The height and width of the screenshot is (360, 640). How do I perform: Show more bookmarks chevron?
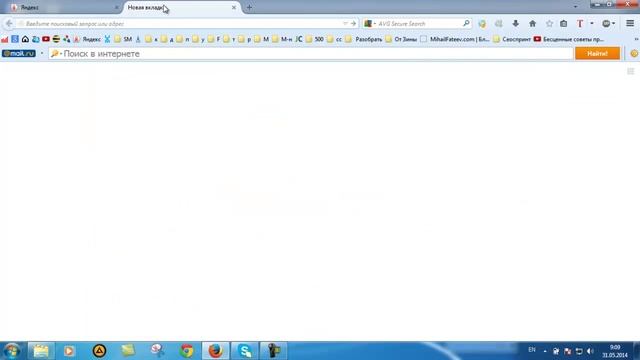click(x=636, y=39)
